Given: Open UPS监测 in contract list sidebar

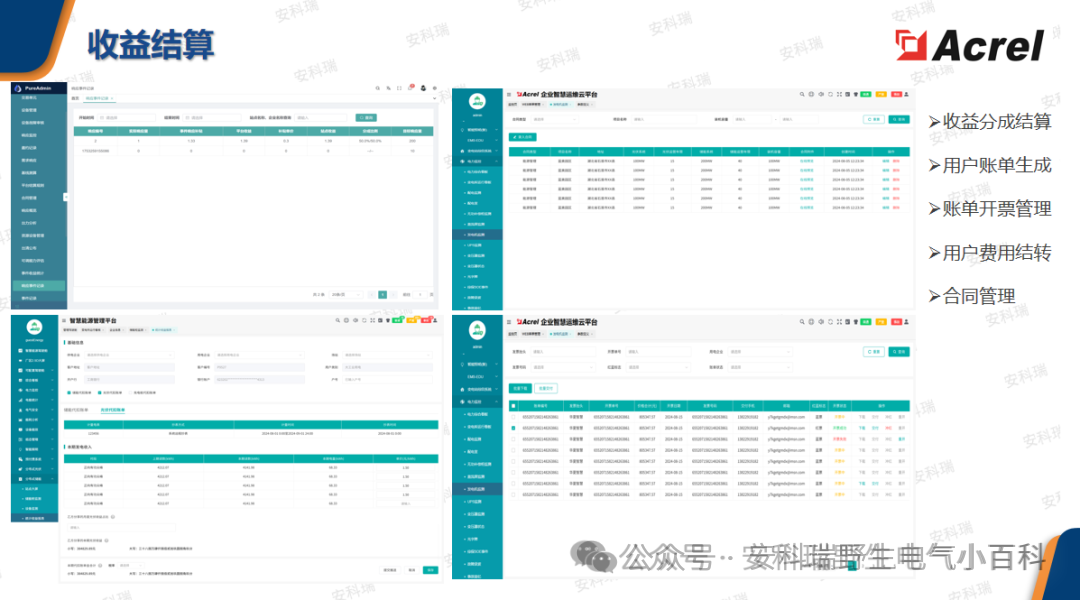Looking at the screenshot, I should (477, 245).
